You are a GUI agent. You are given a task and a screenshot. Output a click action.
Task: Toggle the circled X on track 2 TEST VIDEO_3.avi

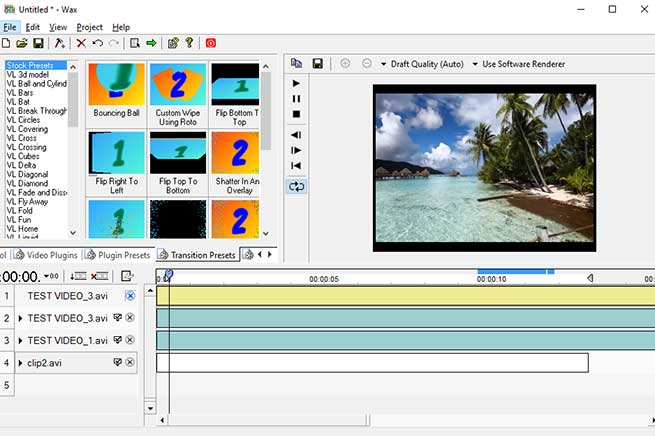(x=130, y=318)
